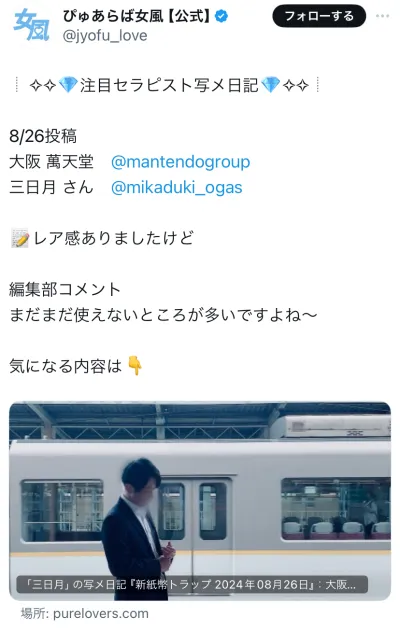Click the pointing-down hand emoji
This screenshot has width=400, height=632.
(135, 366)
